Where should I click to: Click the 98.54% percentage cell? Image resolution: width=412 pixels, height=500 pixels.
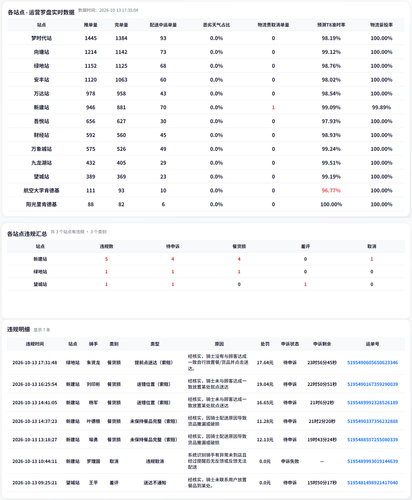coord(331,93)
